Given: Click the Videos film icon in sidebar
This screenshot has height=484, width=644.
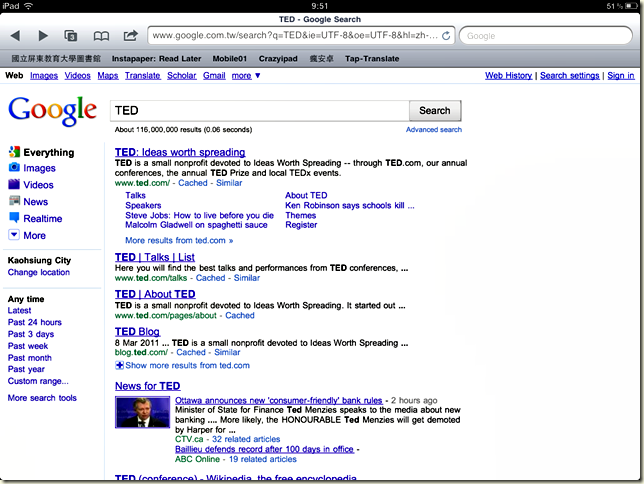Looking at the screenshot, I should (x=14, y=184).
